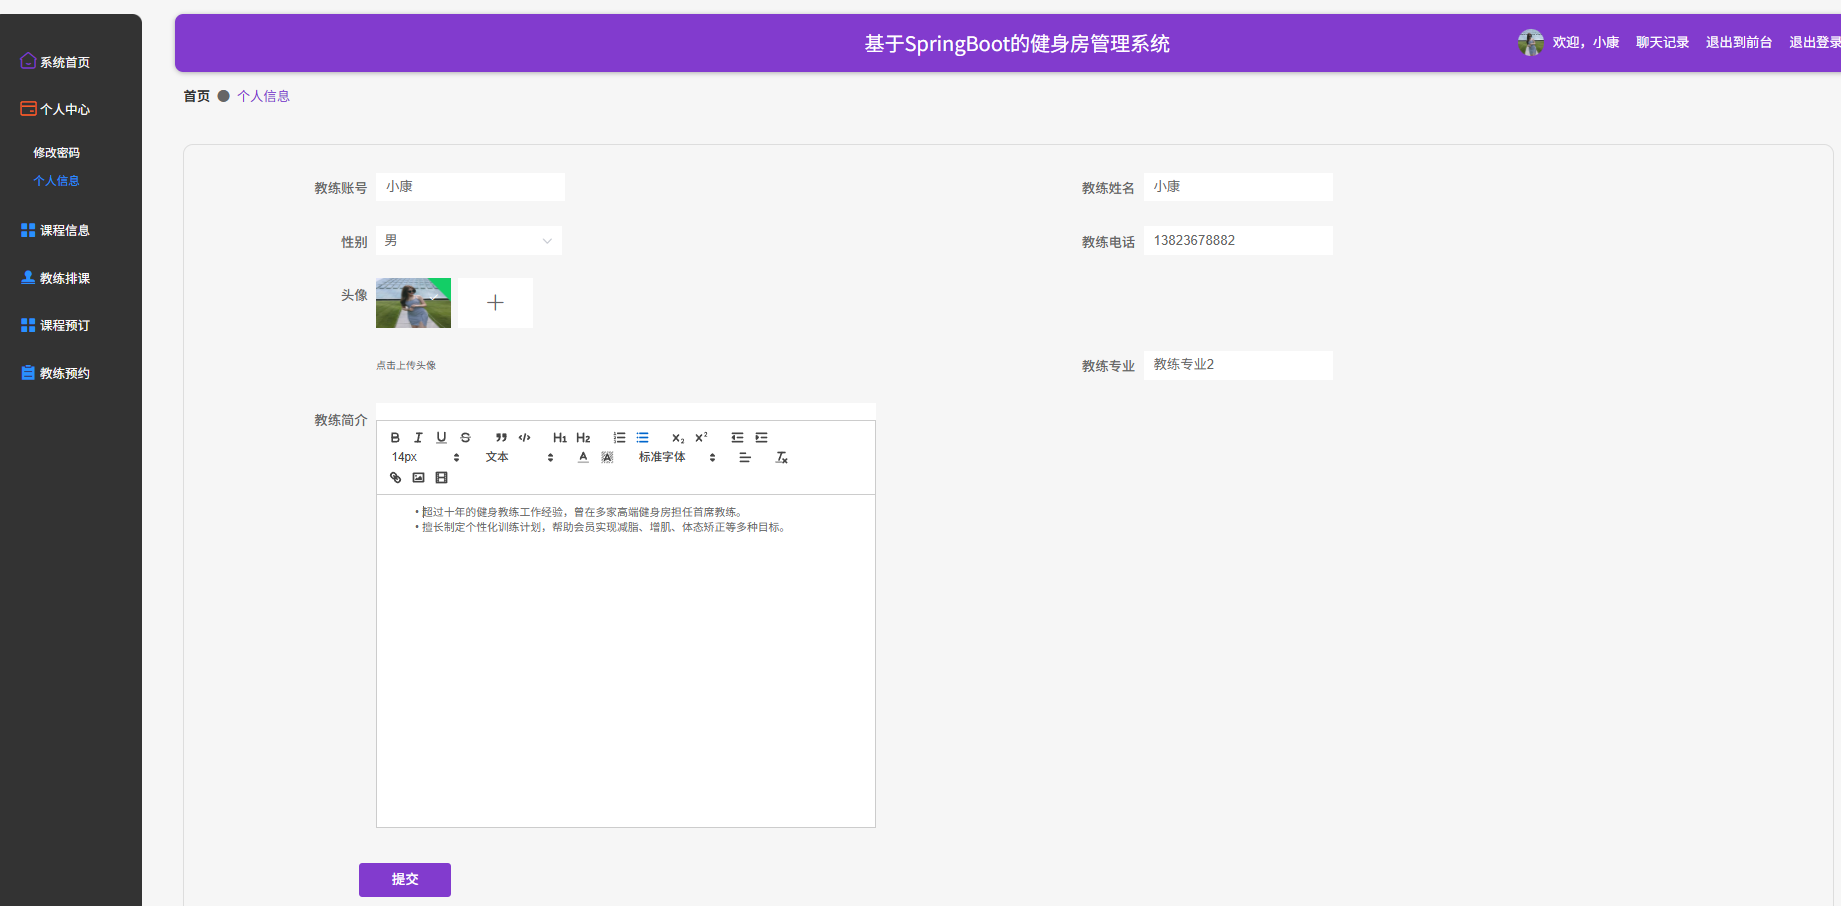Screen dimensions: 1841x906
Task: Click the 个人中心 card icon
Action: 28,108
